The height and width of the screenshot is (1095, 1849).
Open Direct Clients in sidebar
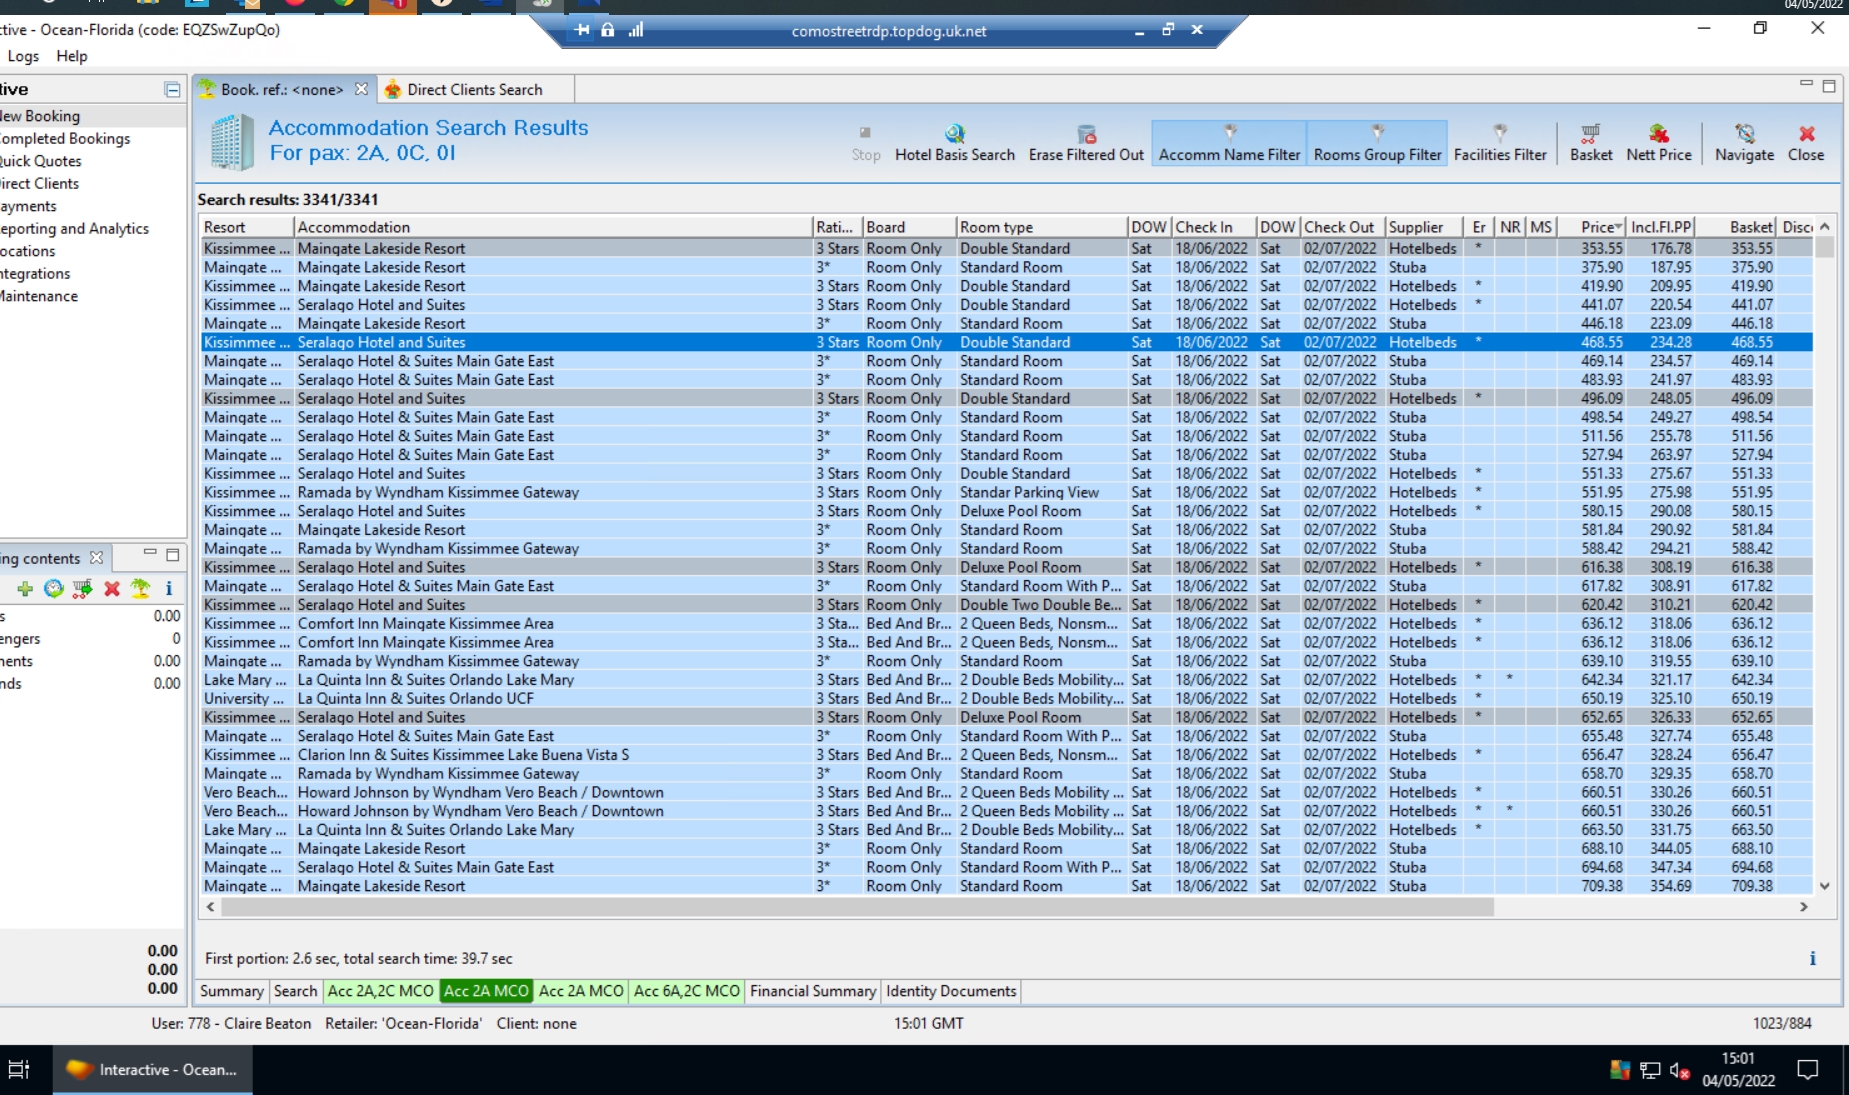click(39, 183)
